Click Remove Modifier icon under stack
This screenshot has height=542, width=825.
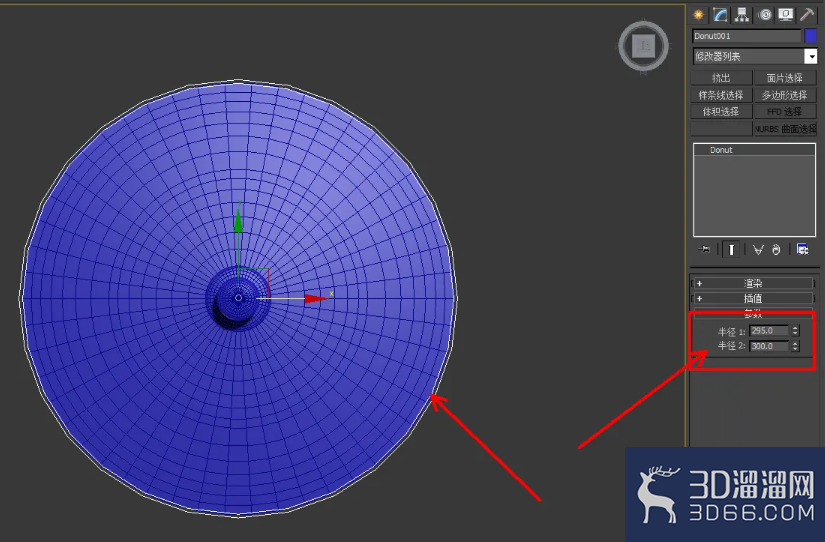(x=777, y=249)
